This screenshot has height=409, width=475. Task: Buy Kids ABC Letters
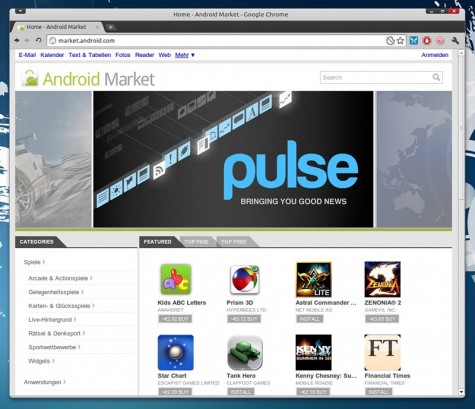(175, 319)
